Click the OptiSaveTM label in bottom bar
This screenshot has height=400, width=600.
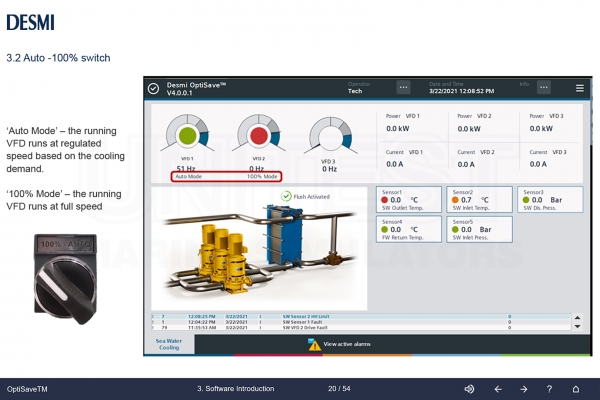point(27,389)
